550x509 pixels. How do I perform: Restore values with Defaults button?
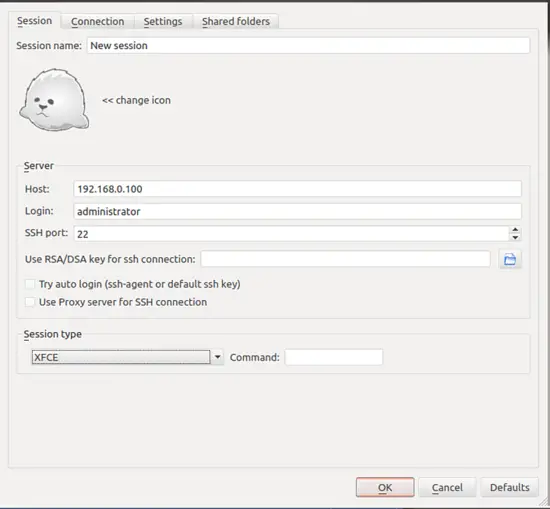(510, 487)
